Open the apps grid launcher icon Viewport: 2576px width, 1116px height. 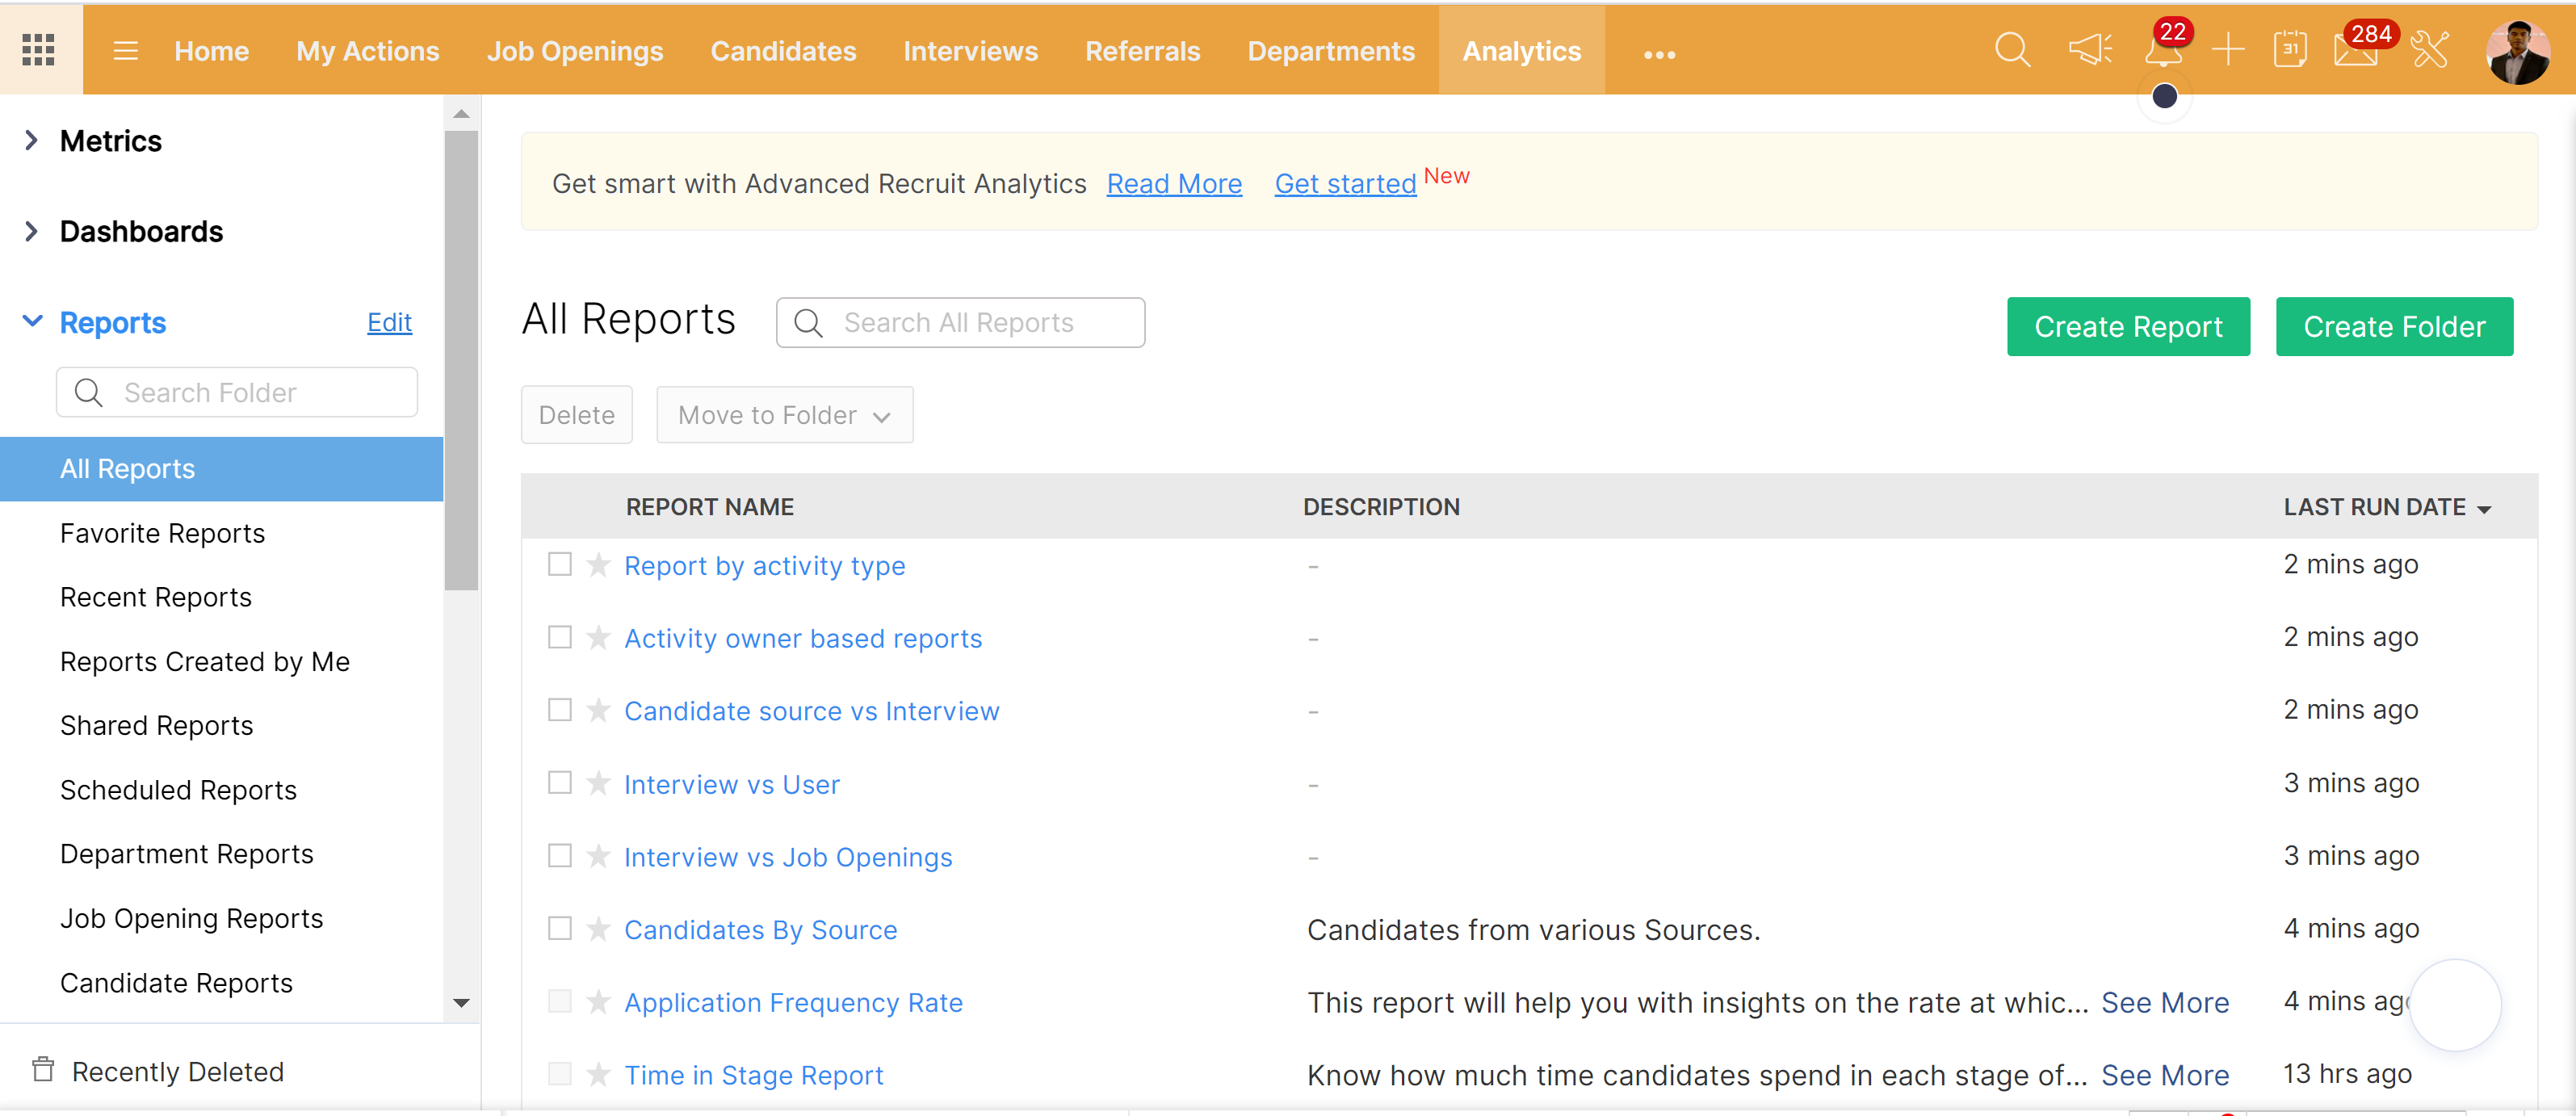(x=38, y=50)
